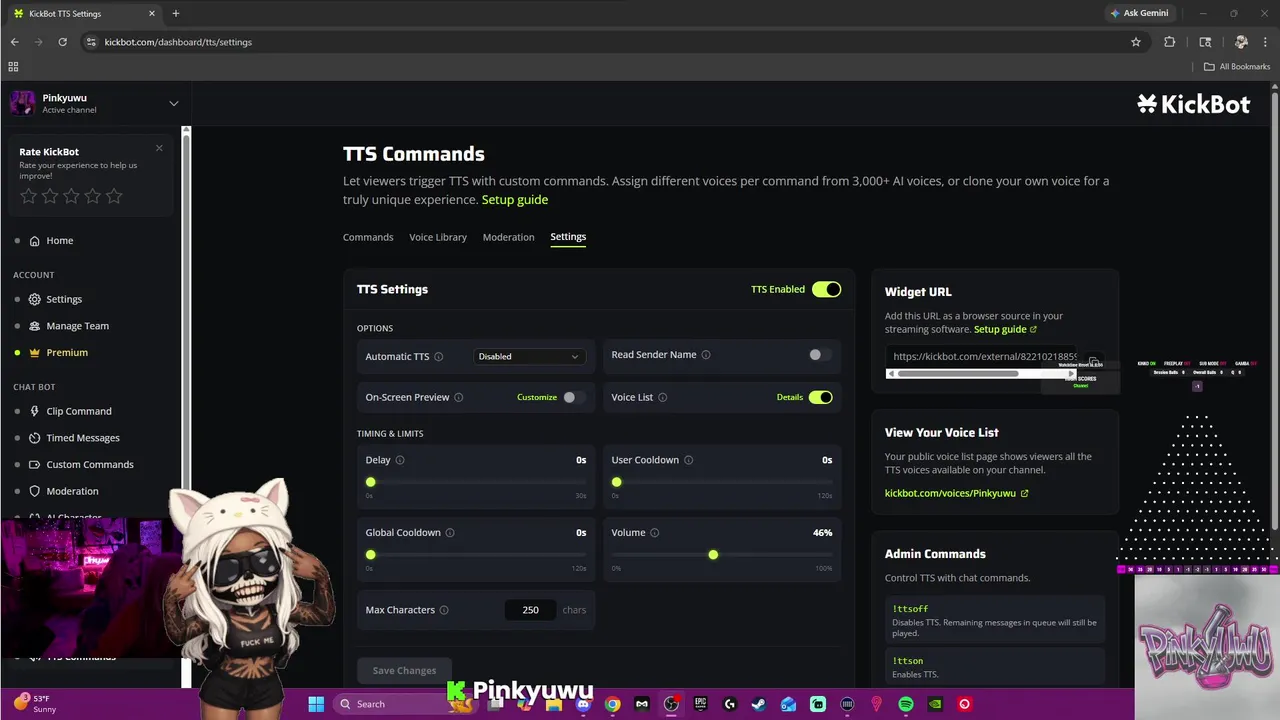
Task: Show info icon next to Global Cooldown
Action: [450, 533]
